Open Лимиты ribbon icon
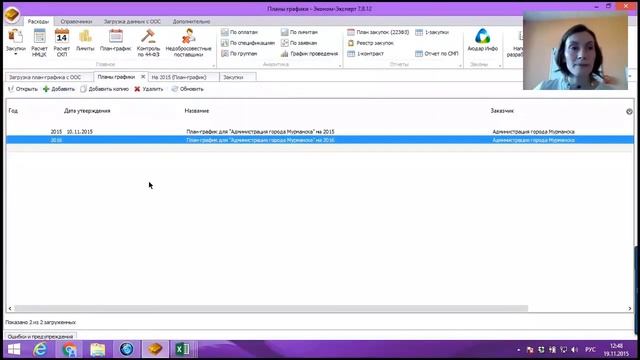The height and width of the screenshot is (360, 640). (x=85, y=40)
